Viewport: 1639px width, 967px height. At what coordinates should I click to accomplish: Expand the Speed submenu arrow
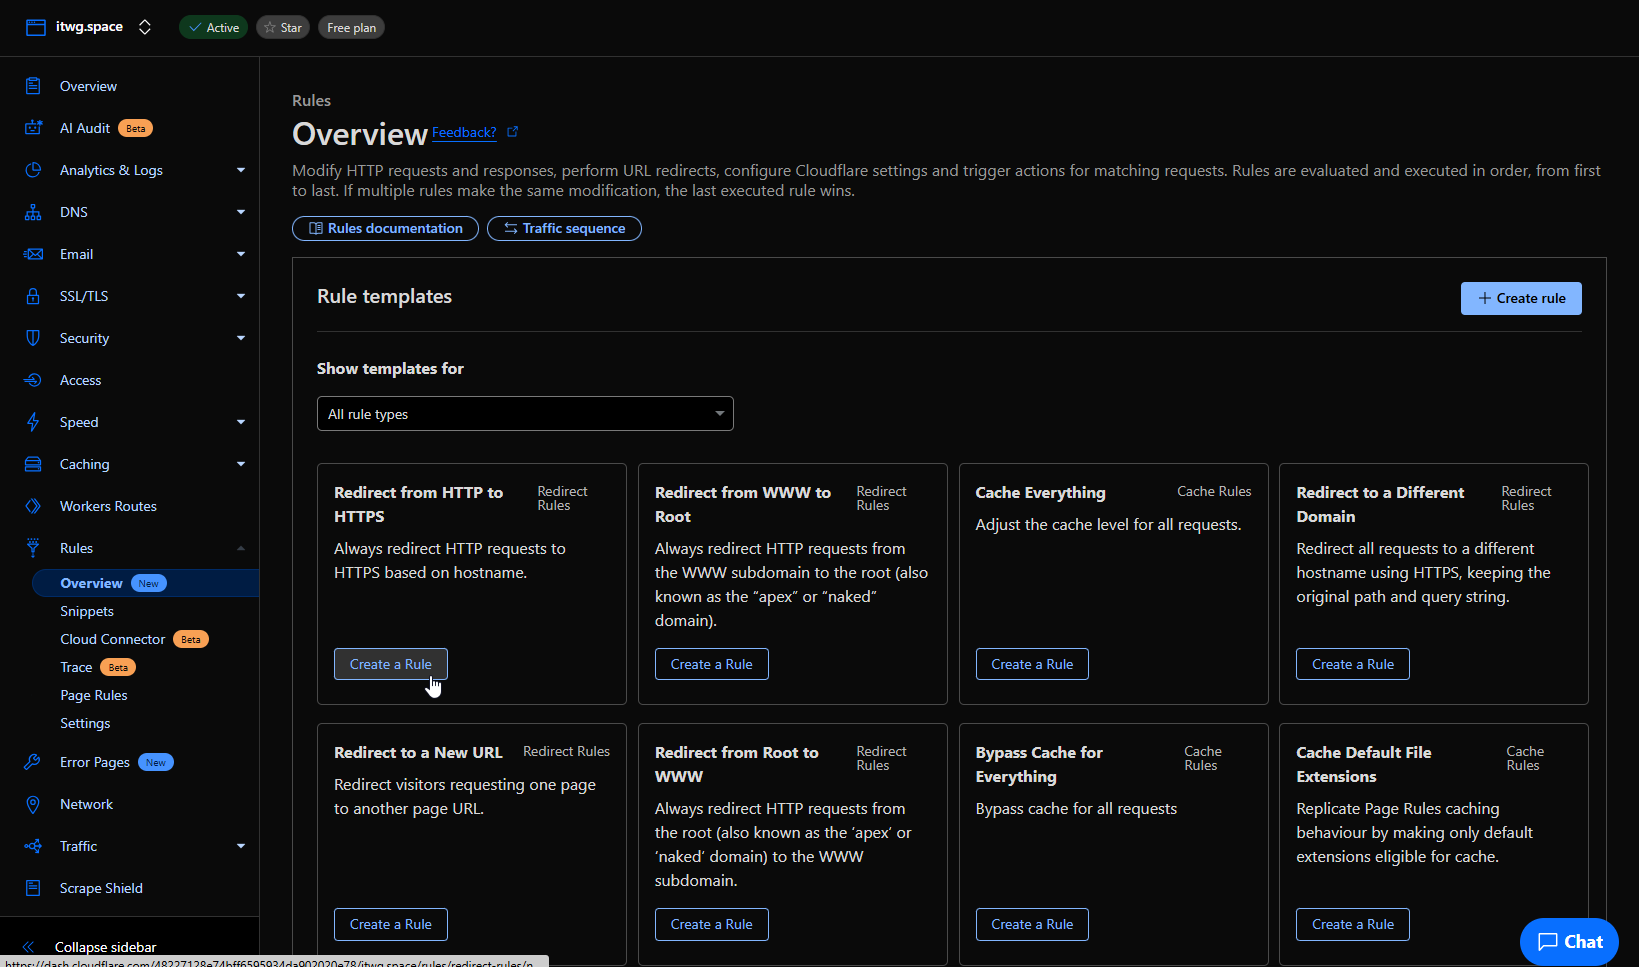click(x=241, y=422)
